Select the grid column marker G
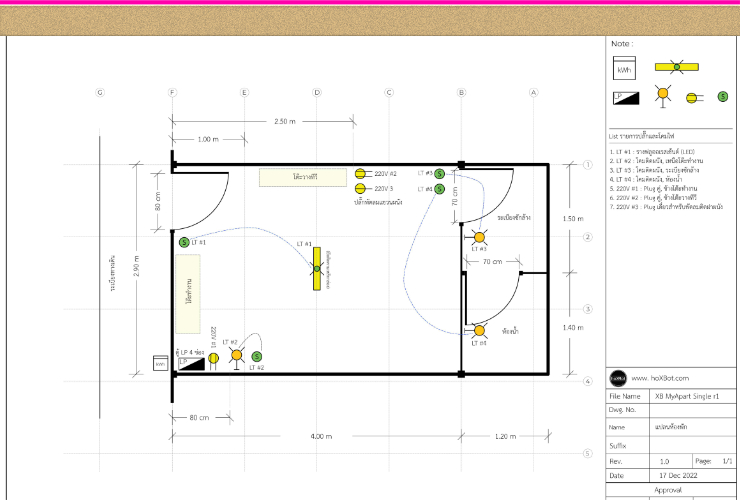740x500 pixels. [x=100, y=93]
